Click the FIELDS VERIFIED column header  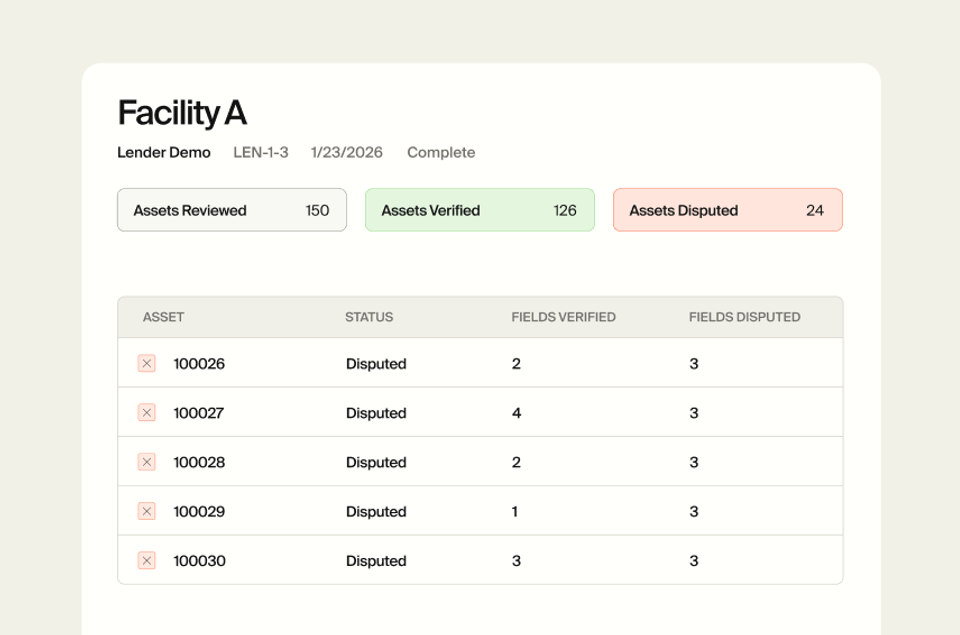[x=563, y=317]
